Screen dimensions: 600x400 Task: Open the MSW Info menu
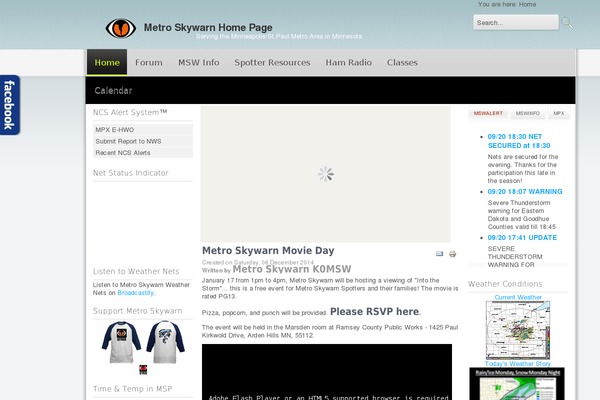[x=199, y=62]
